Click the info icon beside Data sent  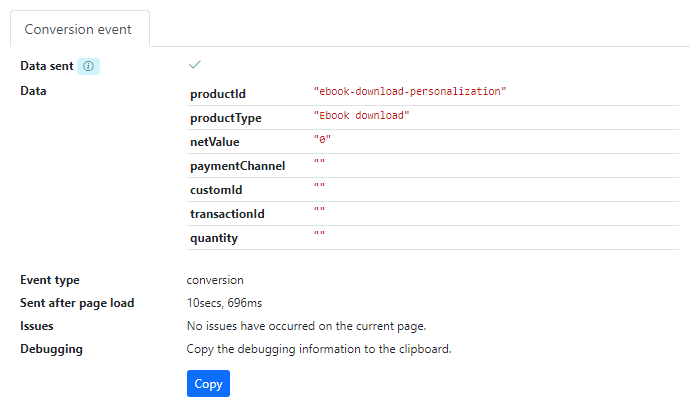click(88, 66)
